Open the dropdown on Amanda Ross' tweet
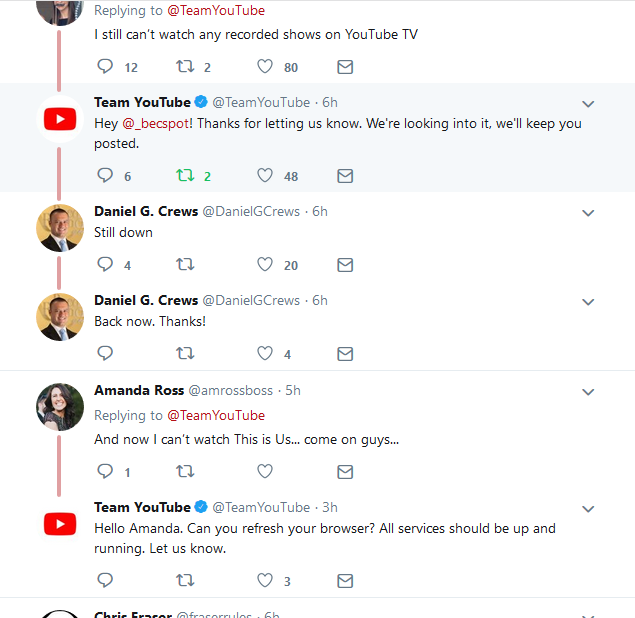The width and height of the screenshot is (635, 618). [x=588, y=392]
